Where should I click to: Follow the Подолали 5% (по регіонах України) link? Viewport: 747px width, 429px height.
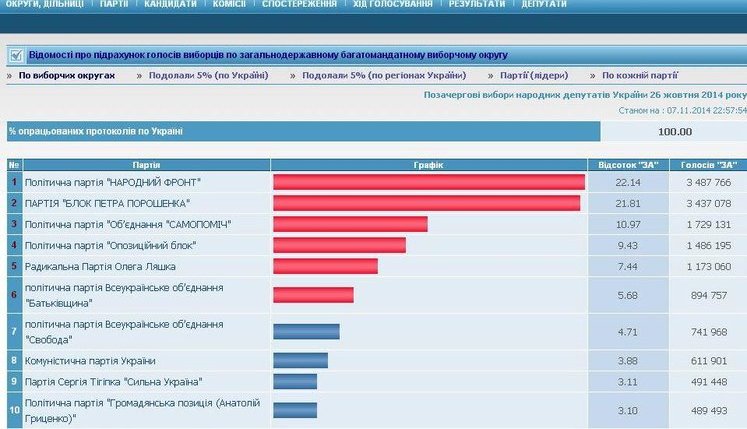click(x=384, y=75)
